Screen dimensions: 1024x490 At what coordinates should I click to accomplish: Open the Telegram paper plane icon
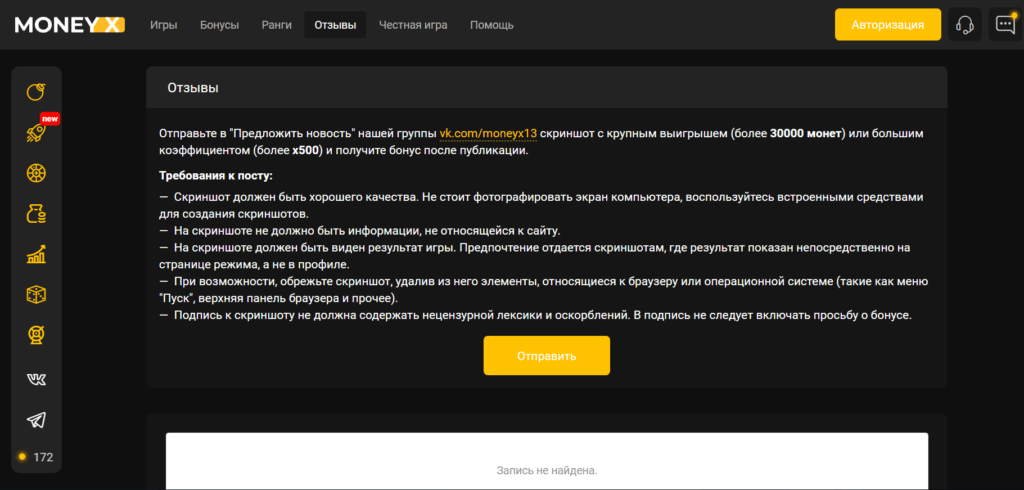pos(37,420)
